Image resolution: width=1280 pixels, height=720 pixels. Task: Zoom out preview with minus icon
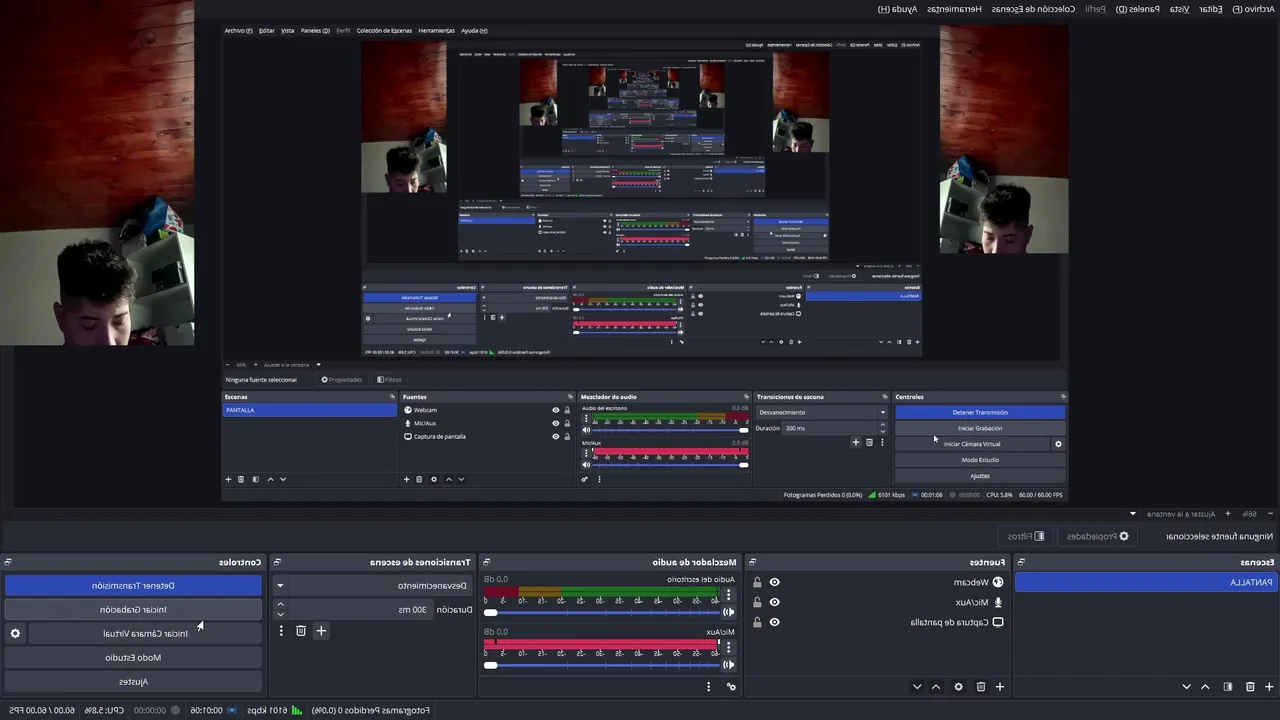click(x=1272, y=514)
